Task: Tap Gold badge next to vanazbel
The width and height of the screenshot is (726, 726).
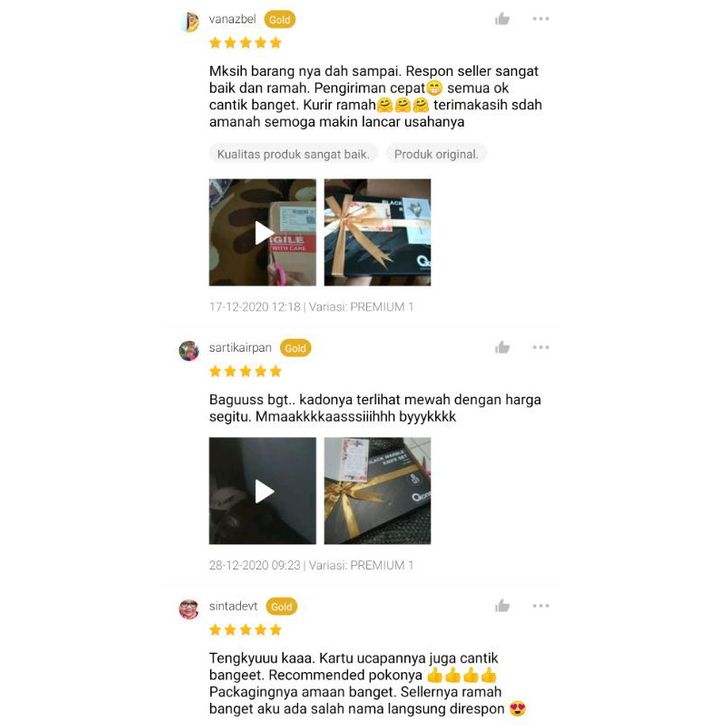Action: point(280,20)
